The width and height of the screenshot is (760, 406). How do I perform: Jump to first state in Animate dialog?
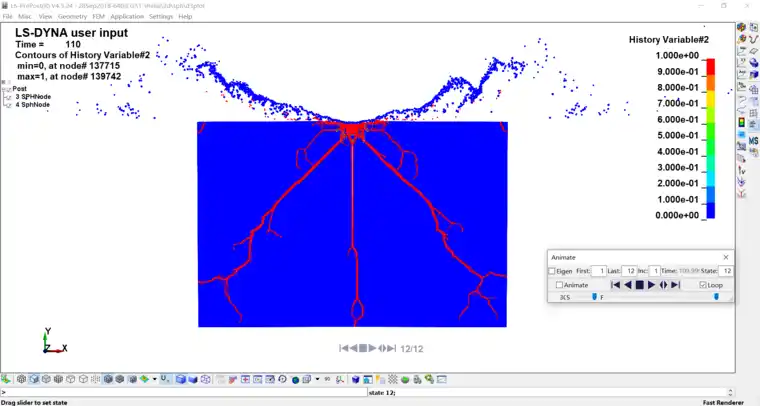616,285
